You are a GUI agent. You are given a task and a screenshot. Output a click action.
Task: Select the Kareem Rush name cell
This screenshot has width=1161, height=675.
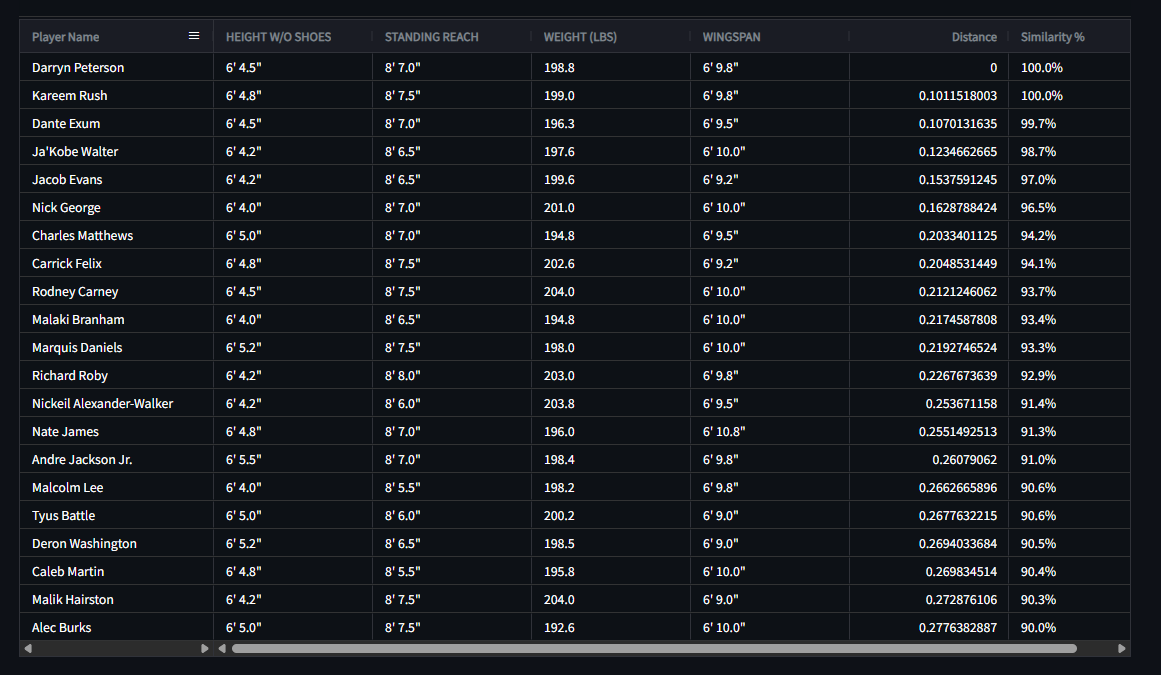(x=116, y=95)
